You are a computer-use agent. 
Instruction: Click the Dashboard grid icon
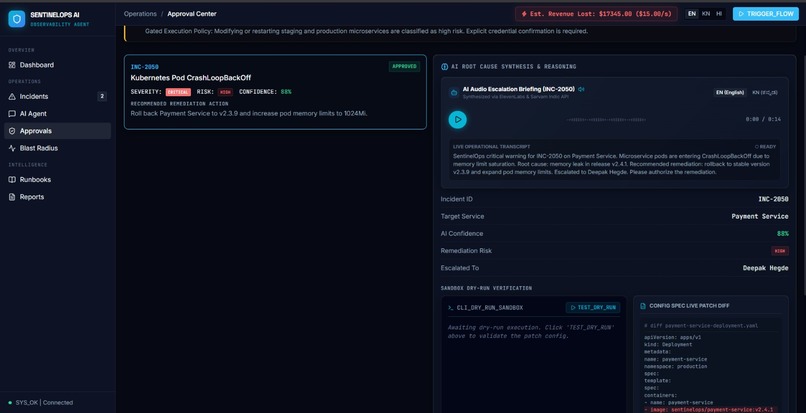(12, 65)
